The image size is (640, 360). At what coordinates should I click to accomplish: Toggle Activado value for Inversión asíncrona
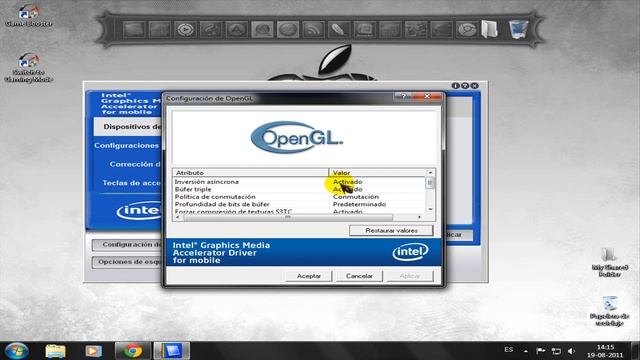[347, 182]
